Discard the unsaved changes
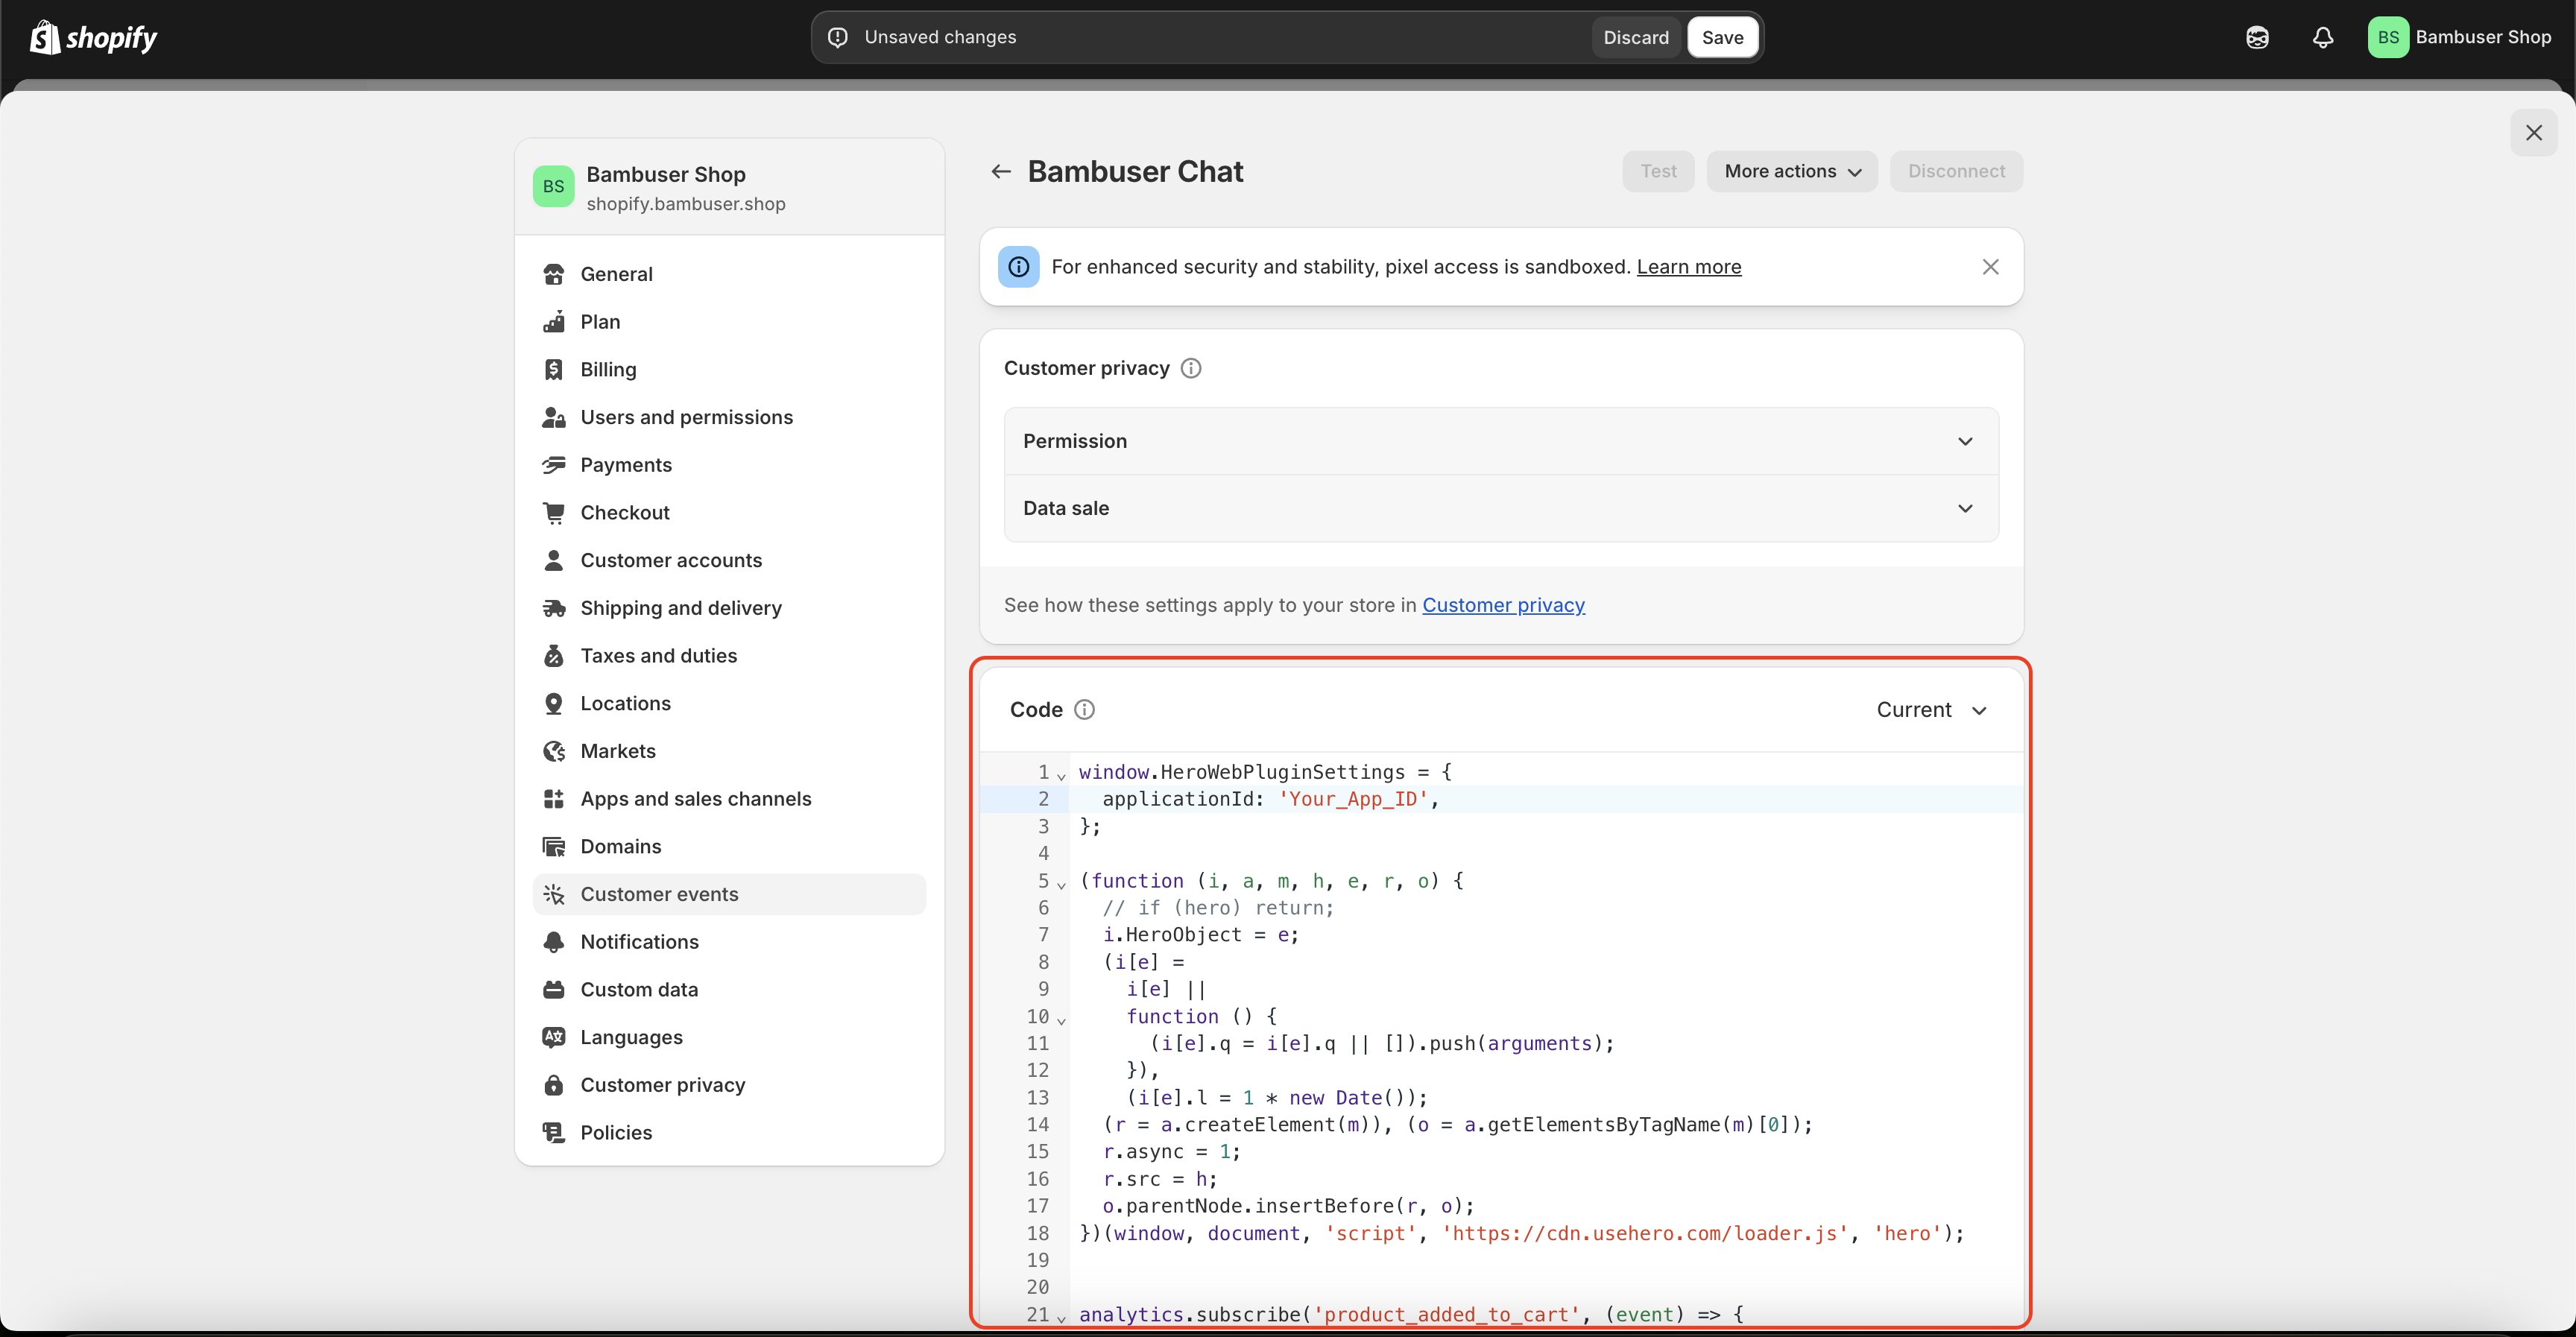This screenshot has width=2576, height=1337. (x=1635, y=38)
